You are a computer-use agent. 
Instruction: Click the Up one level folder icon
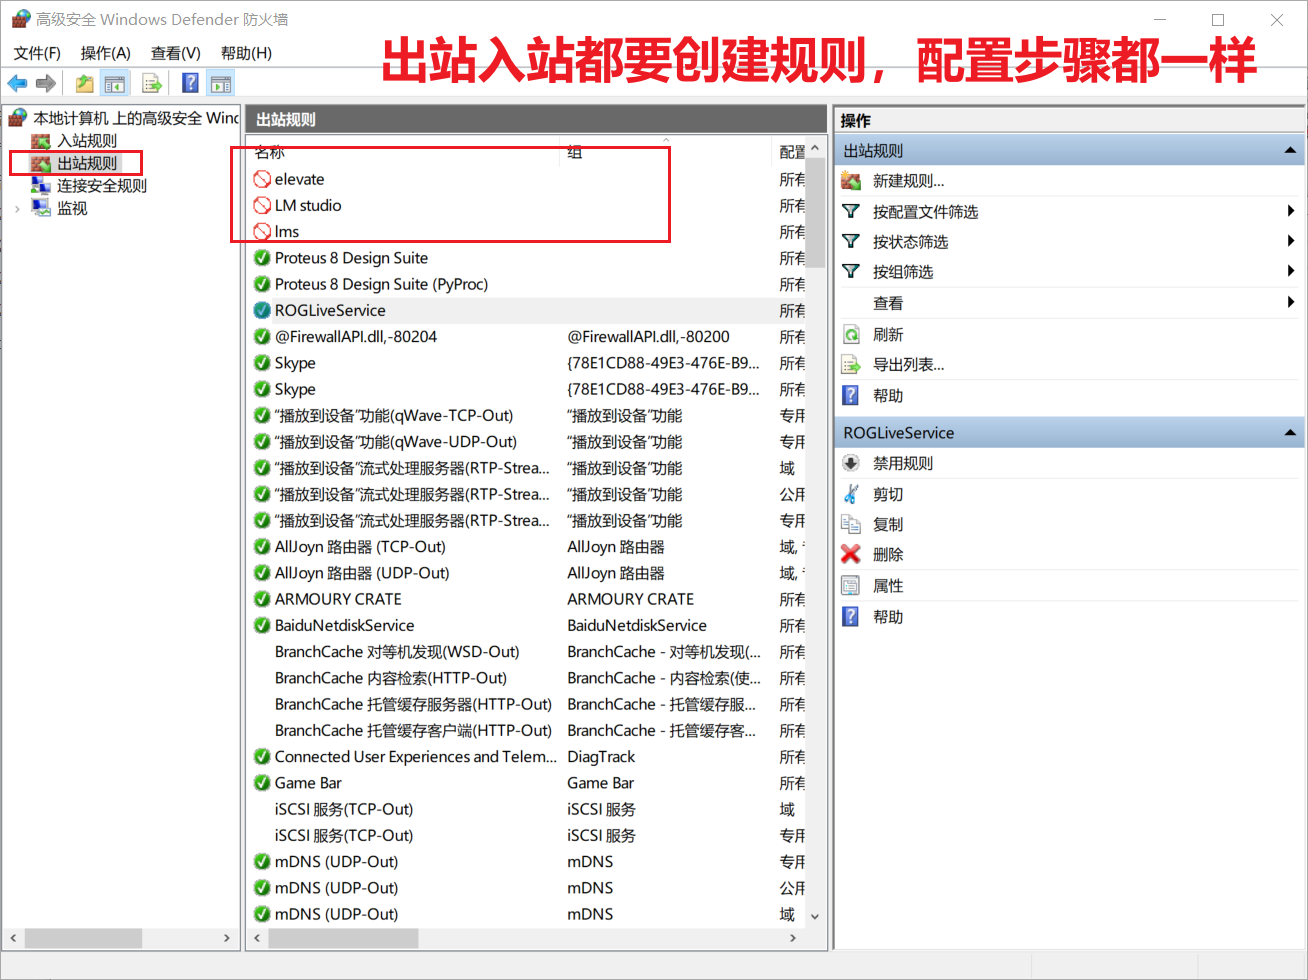coord(85,83)
